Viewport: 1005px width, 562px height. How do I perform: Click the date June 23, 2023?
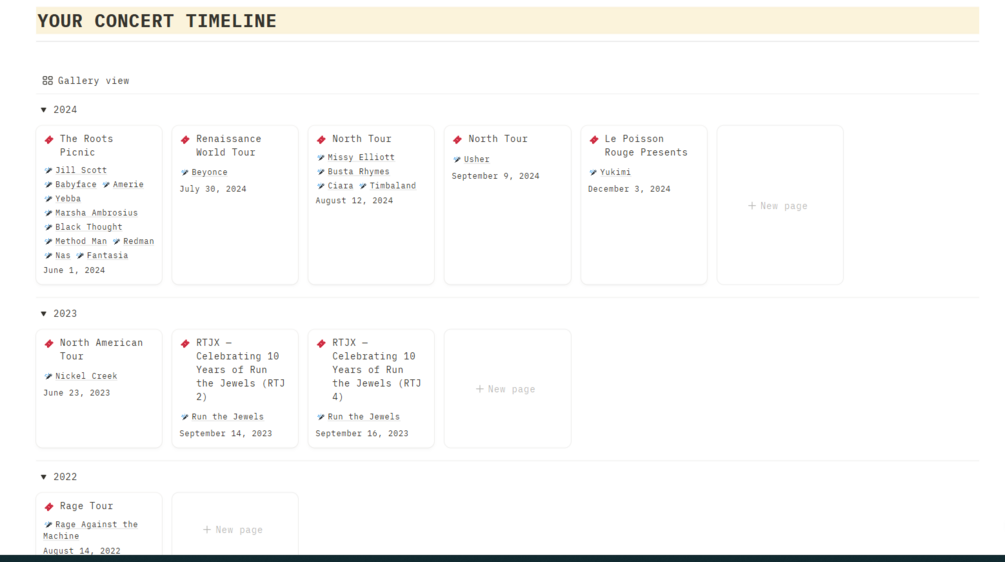[x=76, y=393]
